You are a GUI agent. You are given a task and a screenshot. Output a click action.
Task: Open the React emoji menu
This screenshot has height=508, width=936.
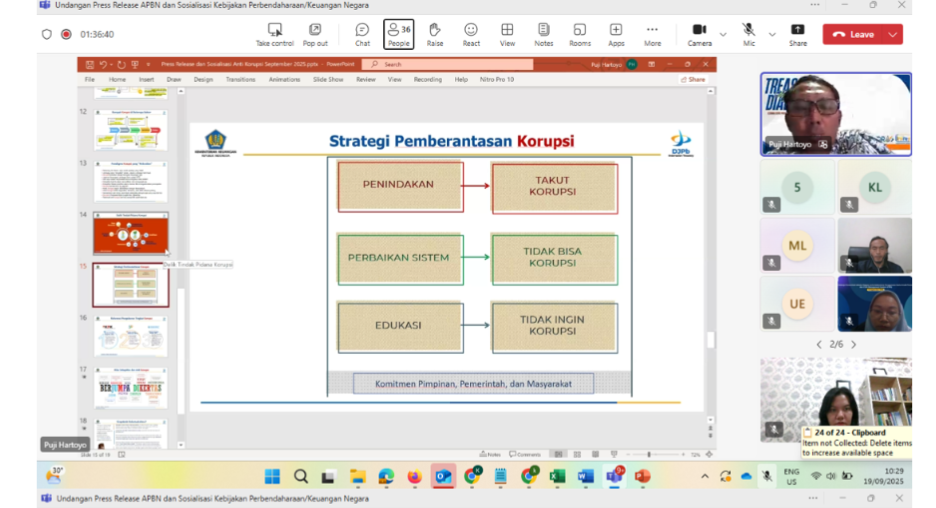click(x=471, y=34)
